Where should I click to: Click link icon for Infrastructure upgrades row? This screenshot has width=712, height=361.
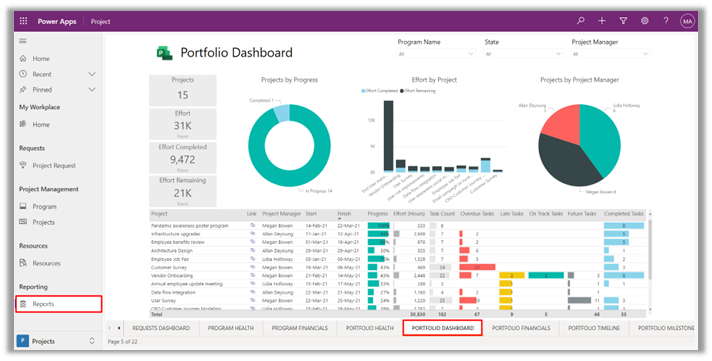pyautogui.click(x=252, y=233)
